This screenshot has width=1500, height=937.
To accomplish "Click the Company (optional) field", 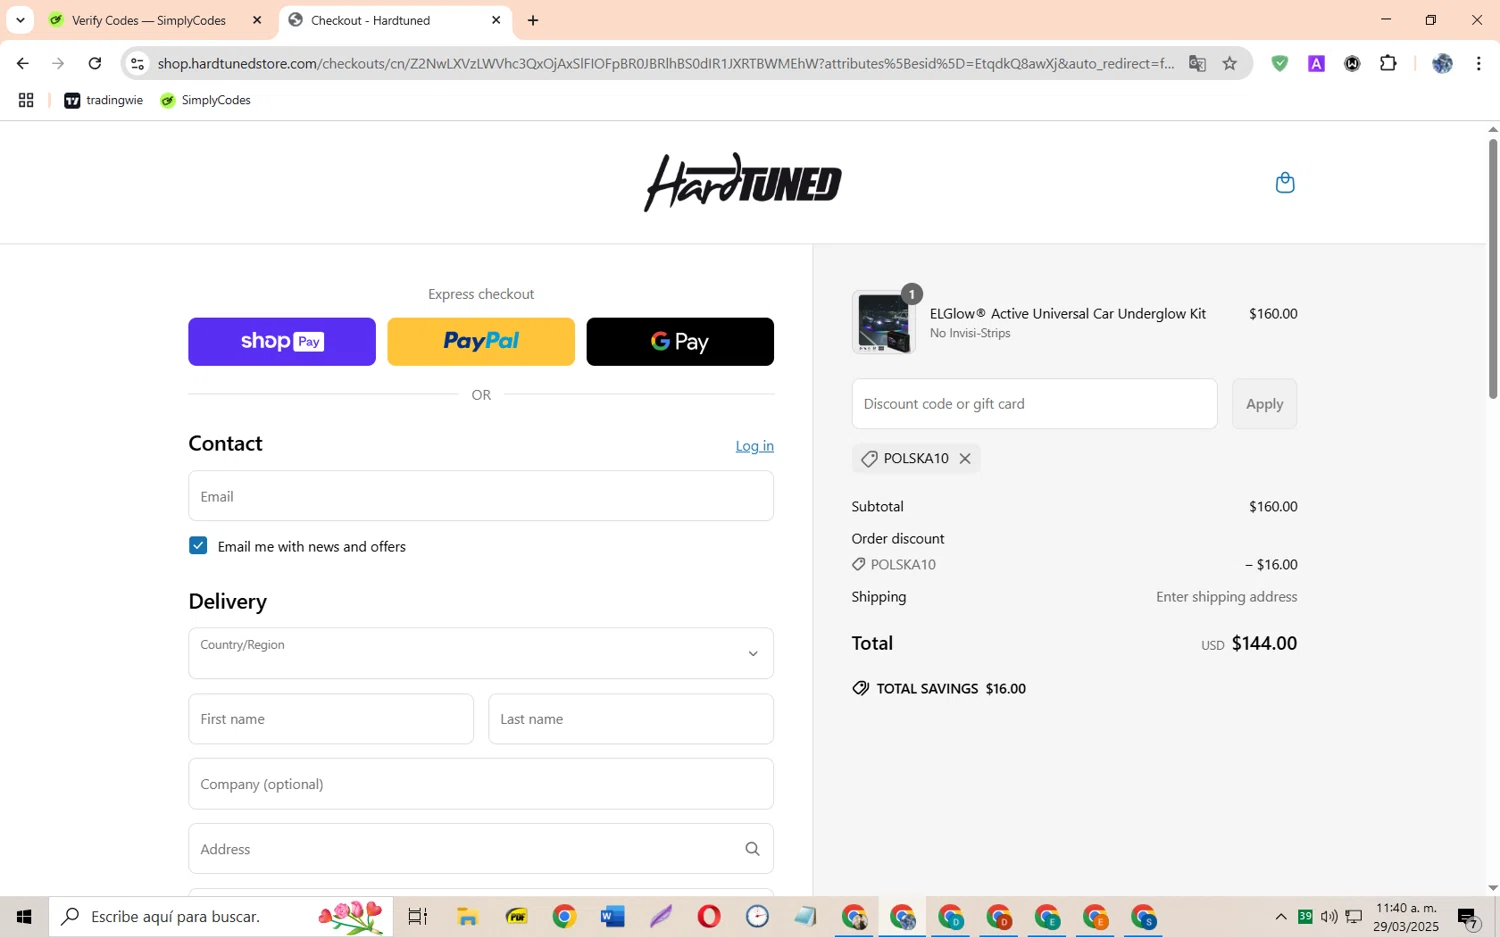I will click(x=481, y=784).
